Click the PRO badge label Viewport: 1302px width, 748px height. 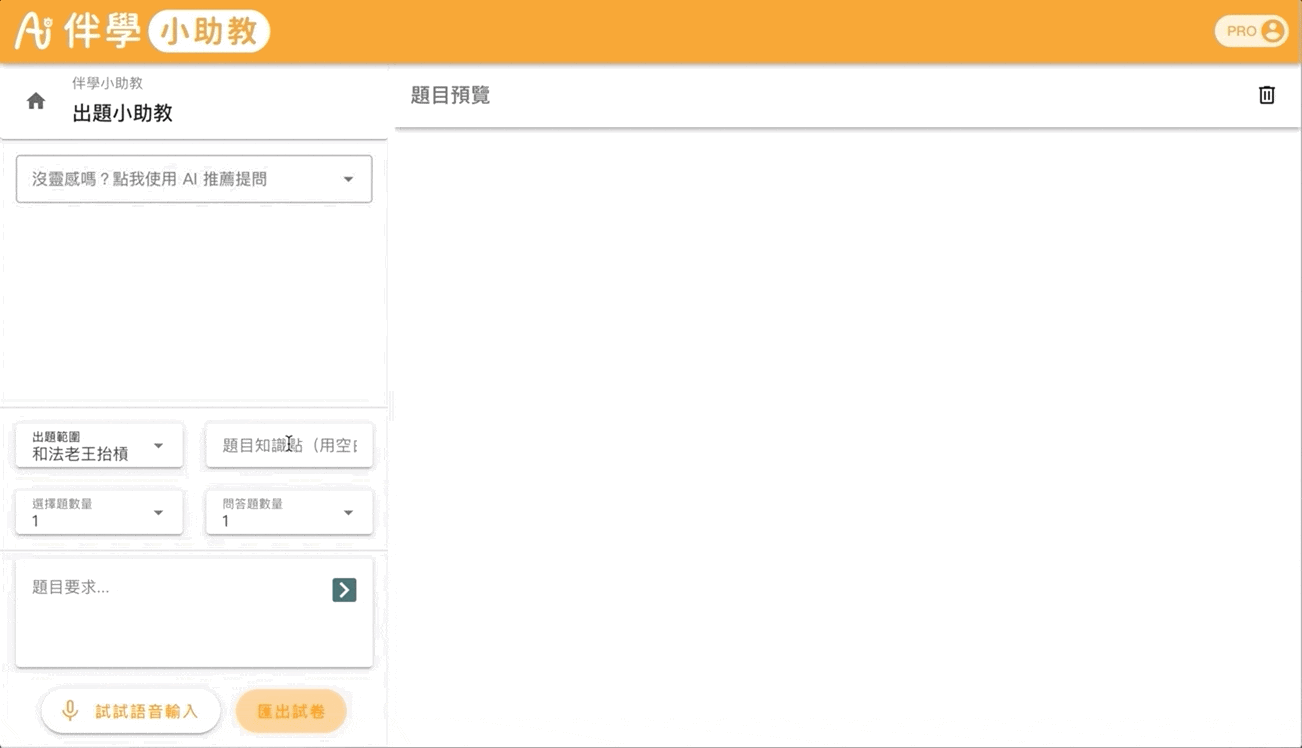[x=1241, y=31]
